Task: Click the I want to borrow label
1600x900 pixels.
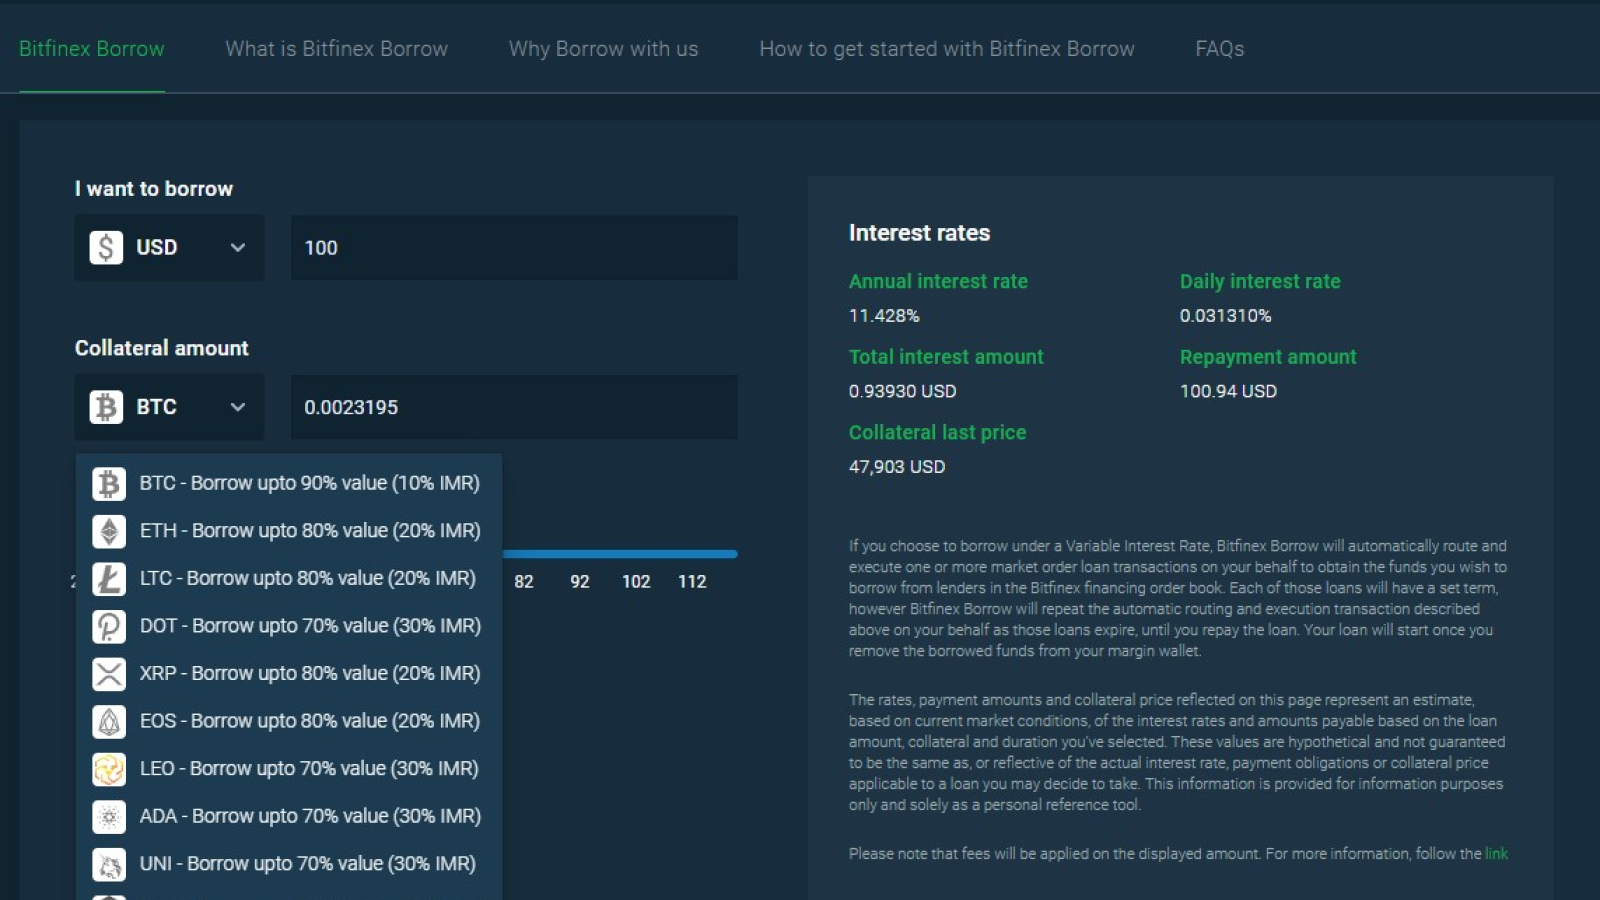Action: pyautogui.click(x=154, y=189)
